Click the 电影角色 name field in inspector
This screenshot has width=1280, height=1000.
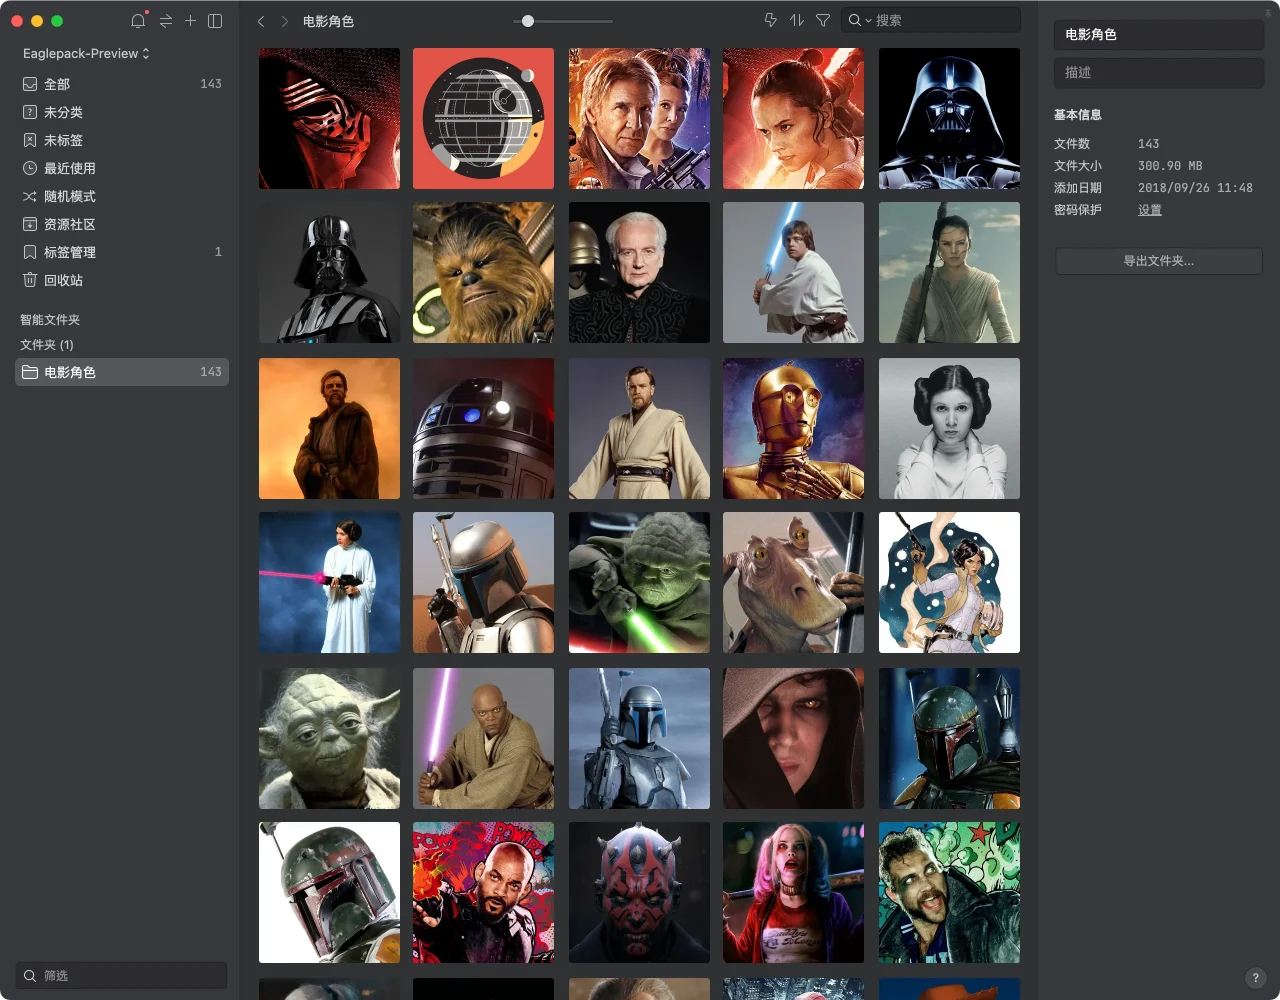coord(1159,35)
